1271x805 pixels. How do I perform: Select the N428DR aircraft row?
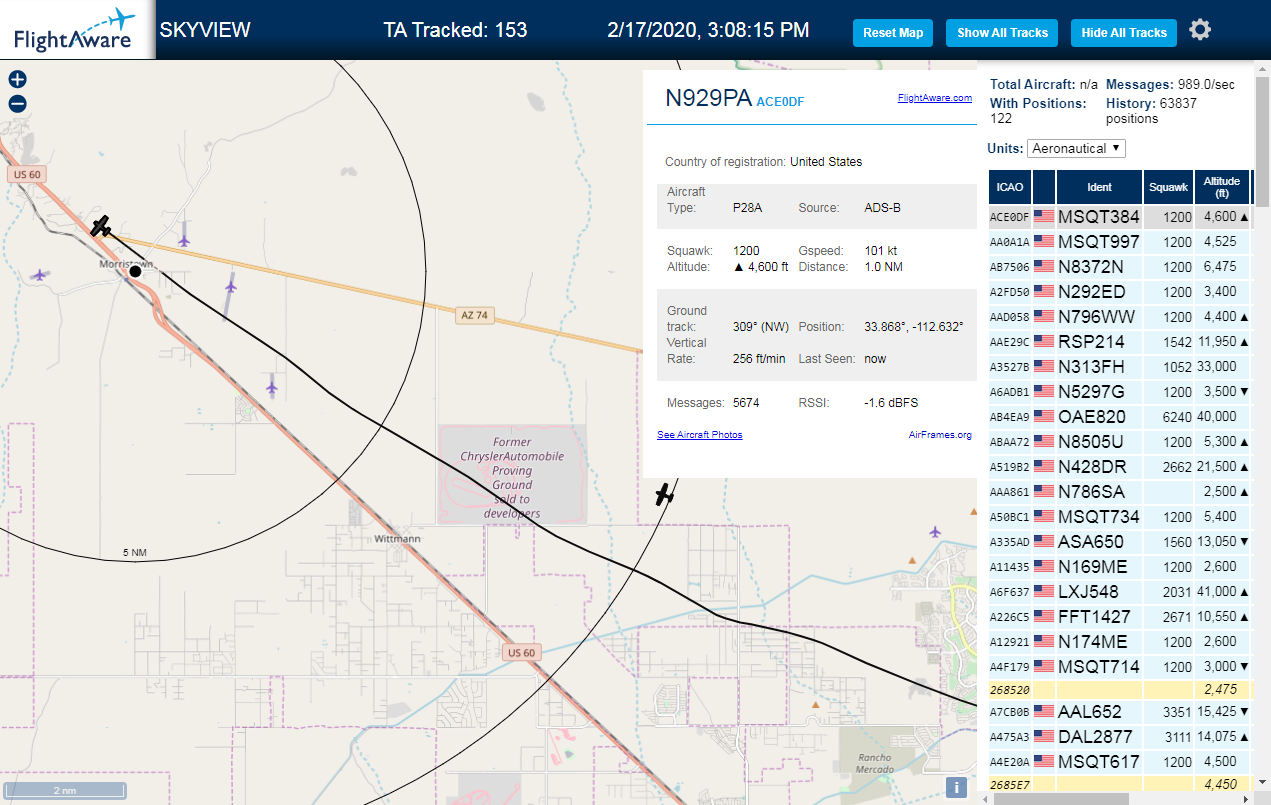[x=1119, y=466]
